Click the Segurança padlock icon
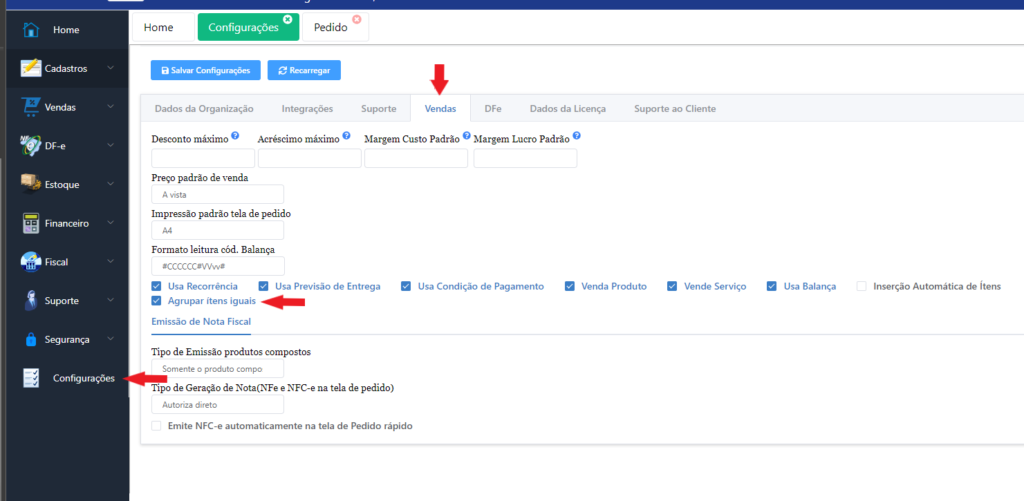1024x501 pixels. 31,339
